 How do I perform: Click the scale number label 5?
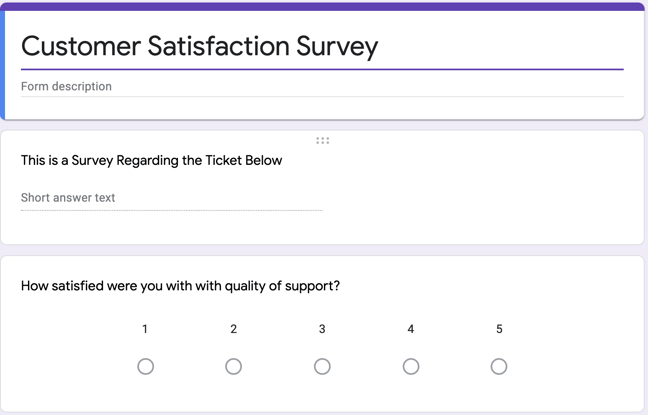coord(499,329)
